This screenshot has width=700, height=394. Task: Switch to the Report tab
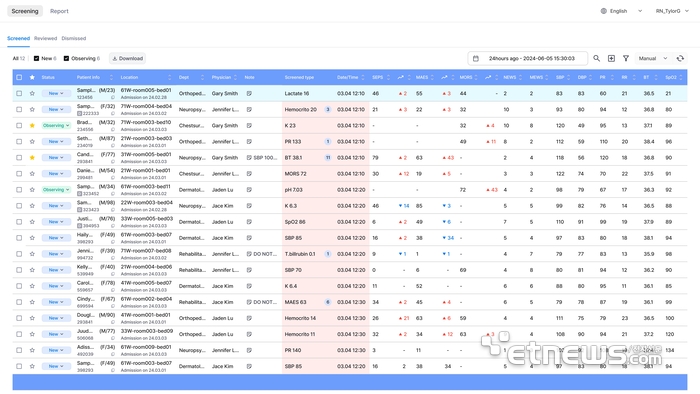point(59,11)
